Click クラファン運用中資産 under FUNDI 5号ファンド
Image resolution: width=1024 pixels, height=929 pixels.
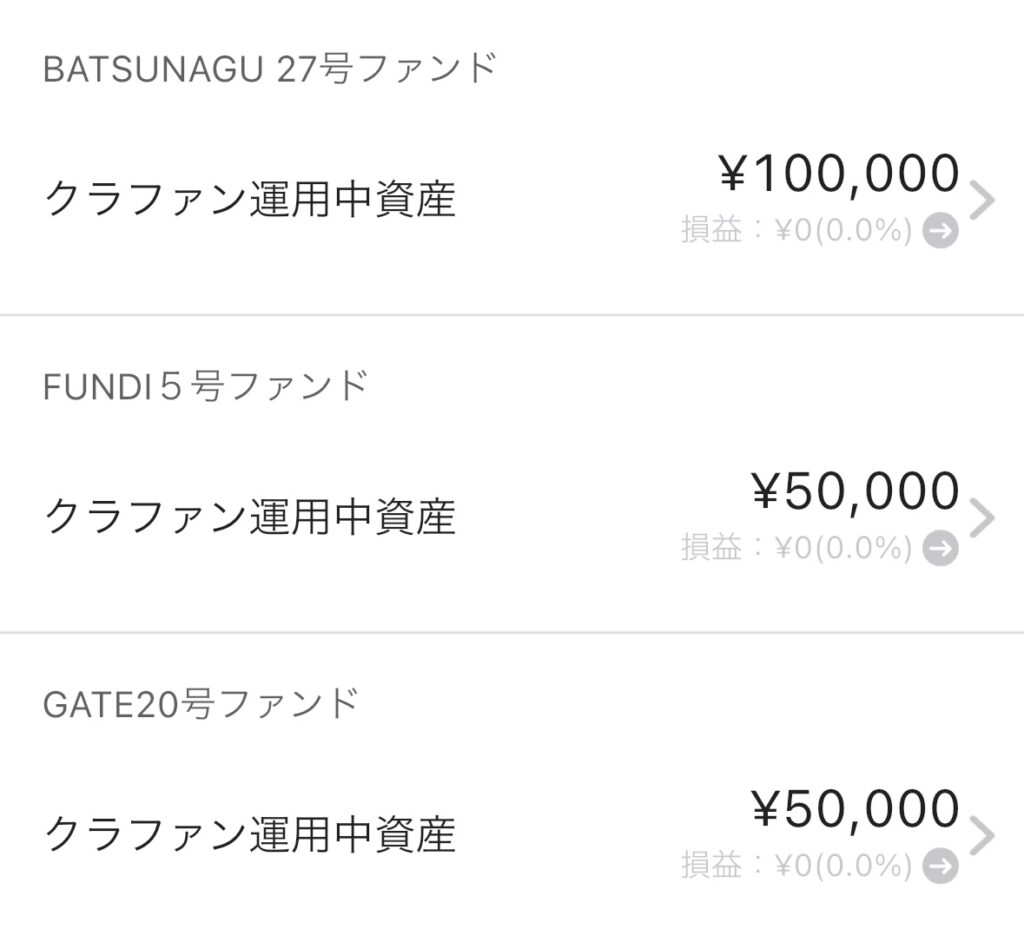pyautogui.click(x=250, y=517)
